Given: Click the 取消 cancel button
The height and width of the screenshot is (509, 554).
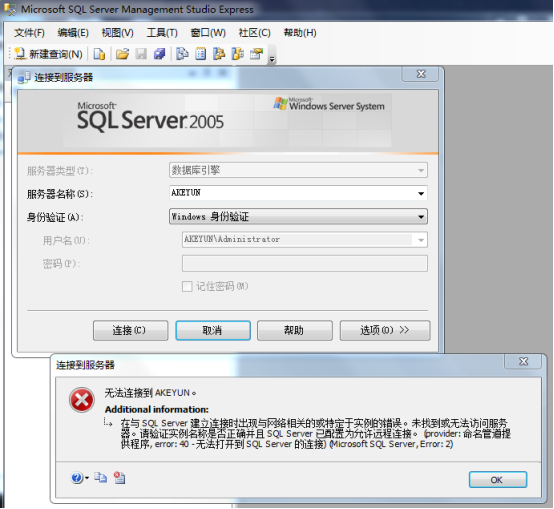Looking at the screenshot, I should (x=213, y=330).
